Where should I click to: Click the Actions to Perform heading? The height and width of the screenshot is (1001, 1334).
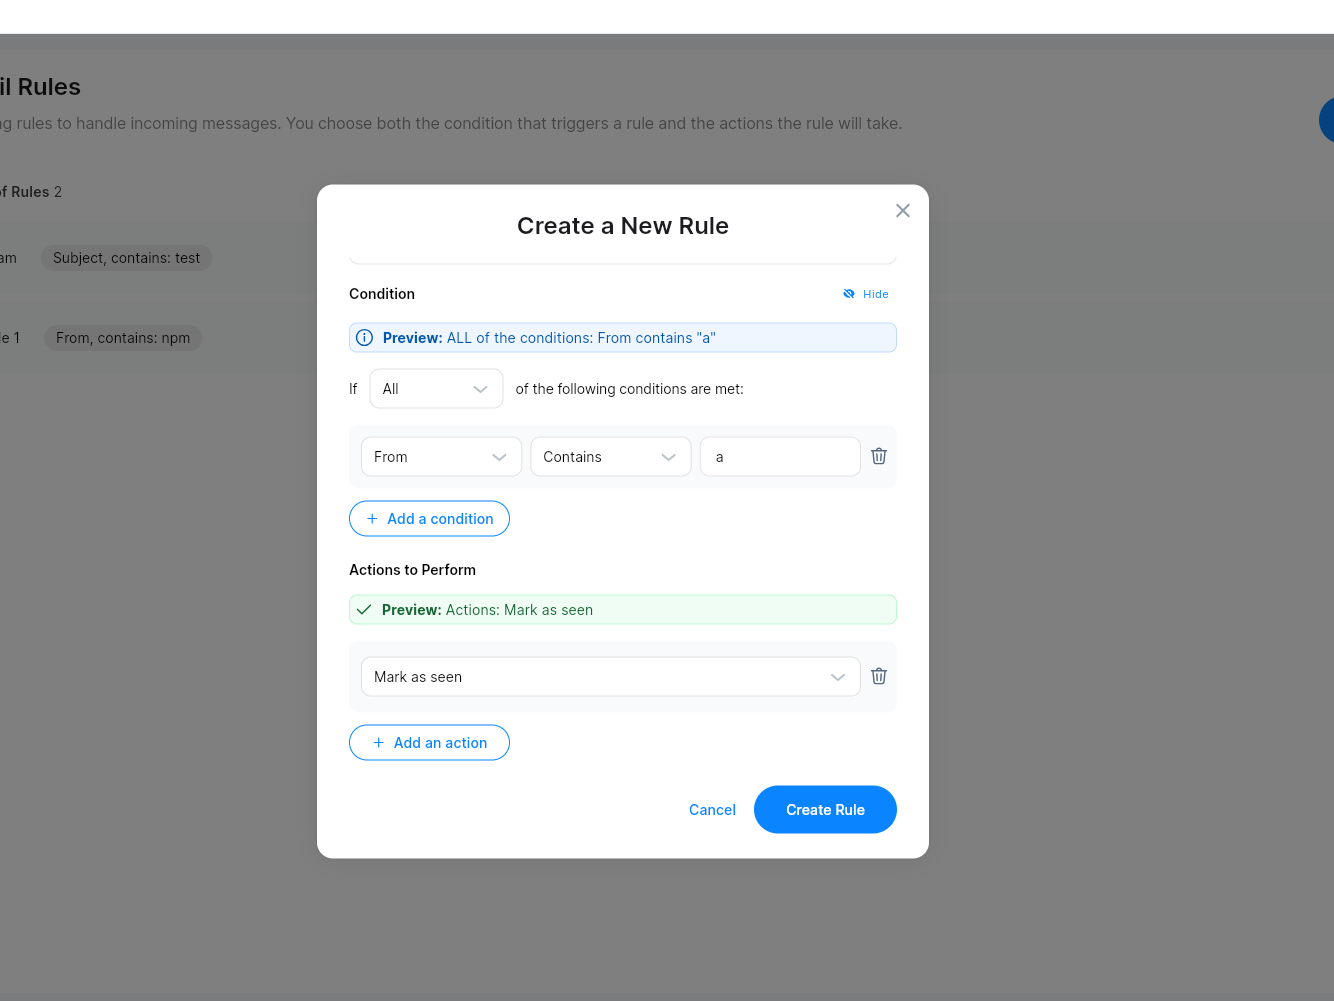pyautogui.click(x=412, y=570)
